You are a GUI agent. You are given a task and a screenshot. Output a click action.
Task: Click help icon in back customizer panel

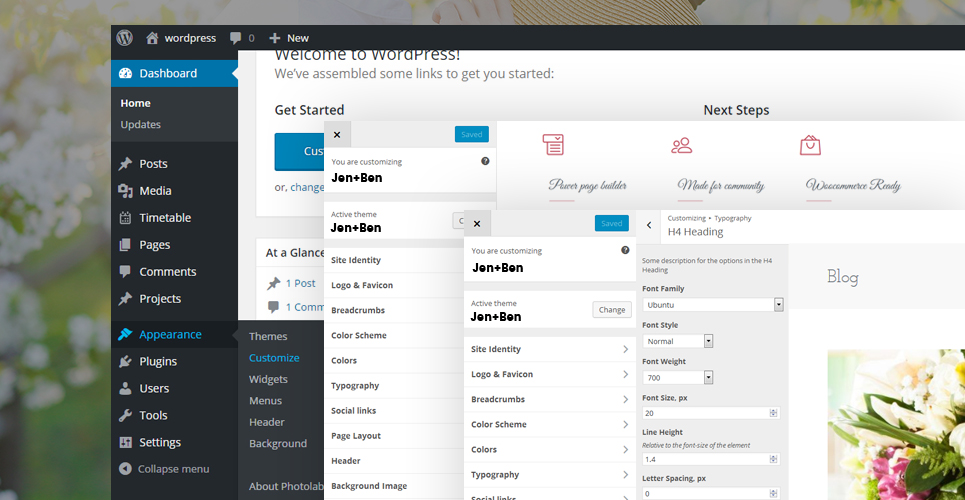[x=485, y=161]
